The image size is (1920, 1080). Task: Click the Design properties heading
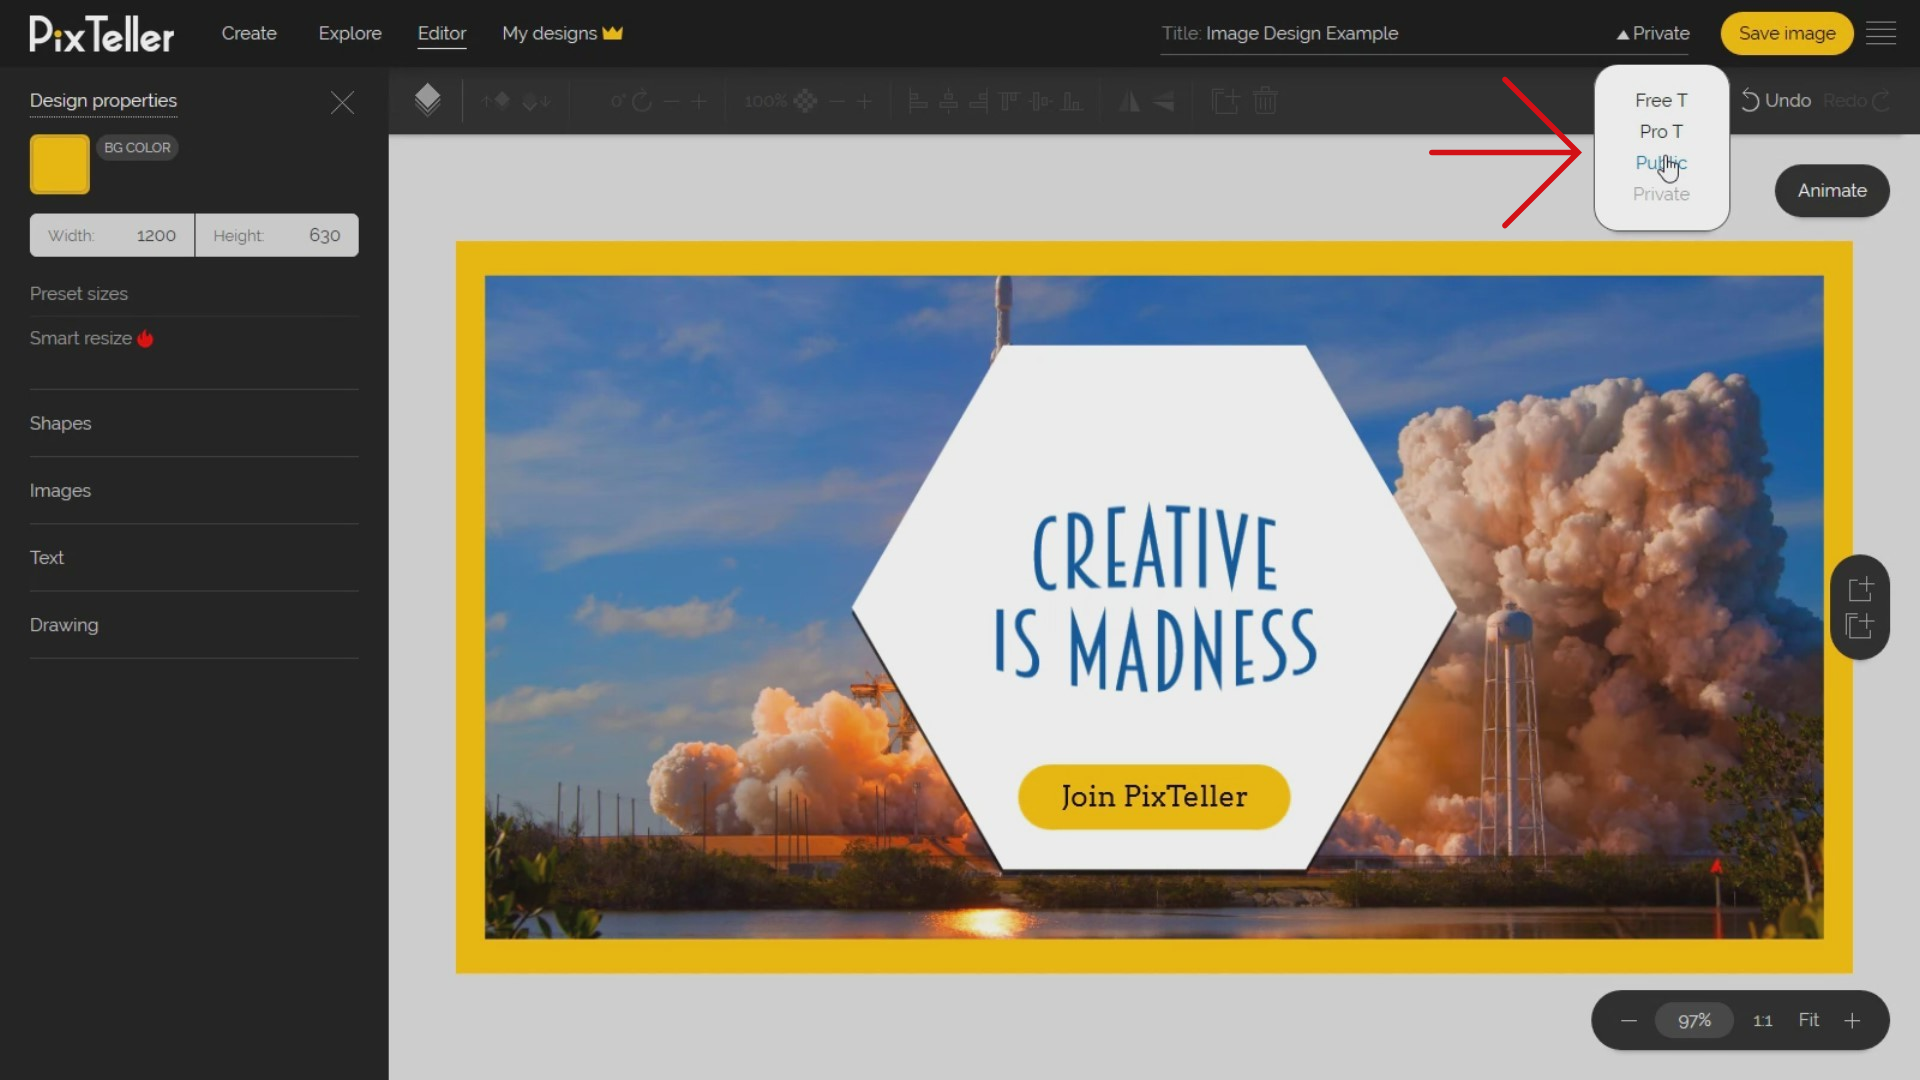pos(103,100)
